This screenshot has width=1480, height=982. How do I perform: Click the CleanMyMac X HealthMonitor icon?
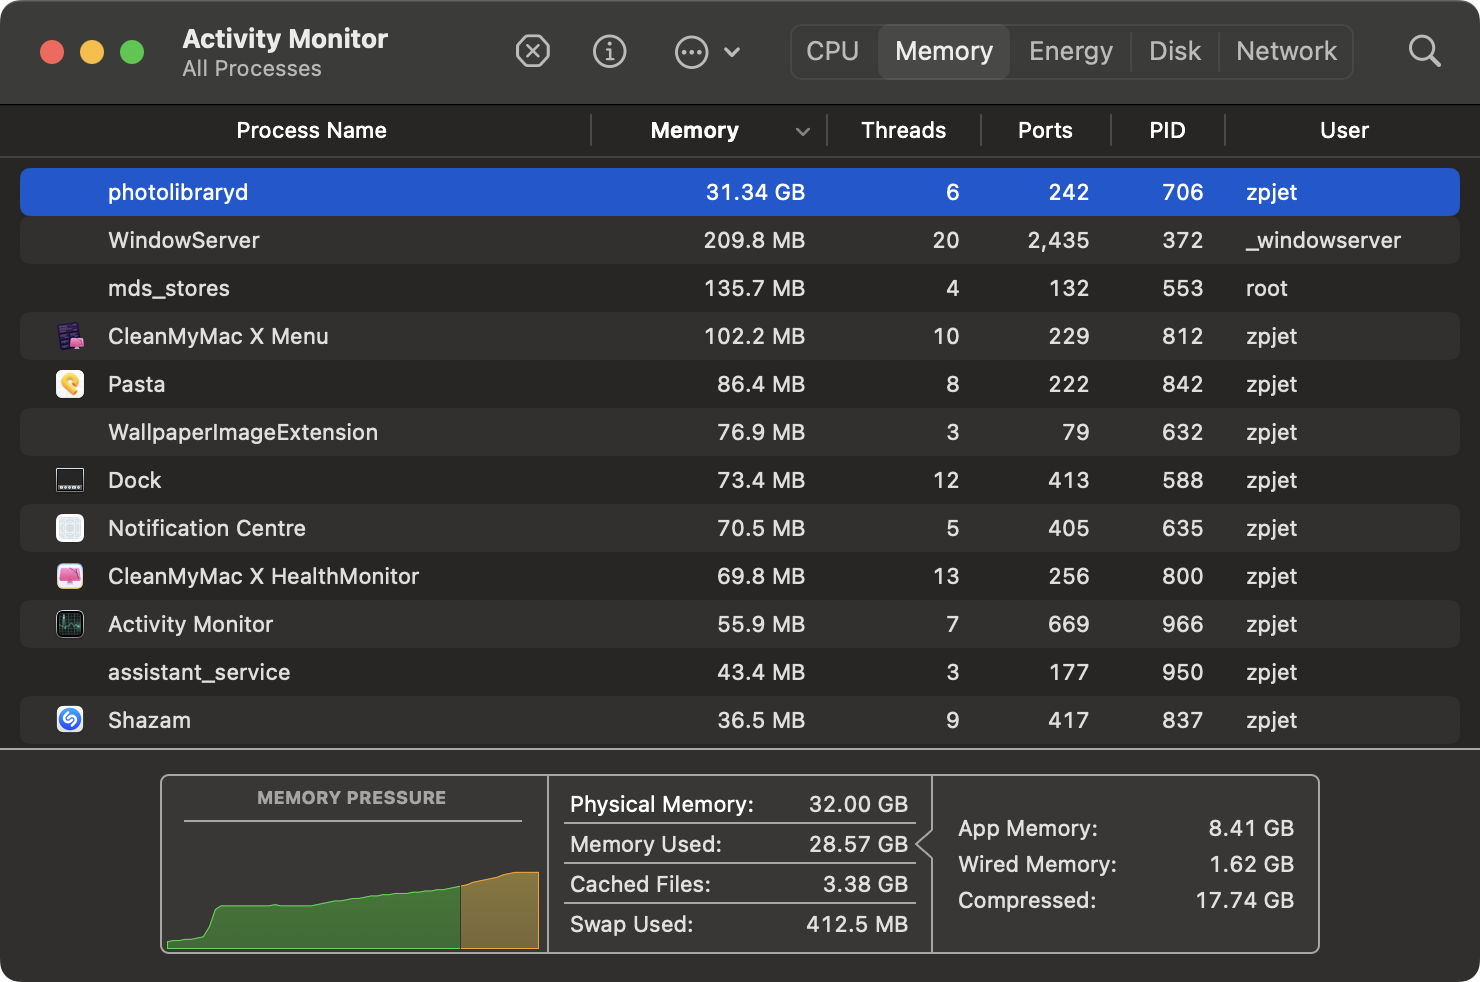pyautogui.click(x=70, y=576)
